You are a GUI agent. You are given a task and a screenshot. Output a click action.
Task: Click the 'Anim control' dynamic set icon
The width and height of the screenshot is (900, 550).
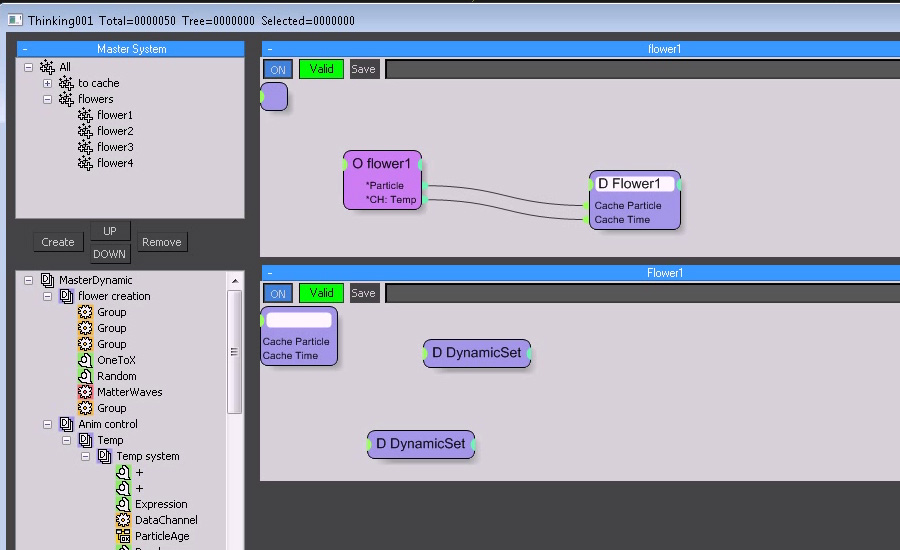click(66, 424)
